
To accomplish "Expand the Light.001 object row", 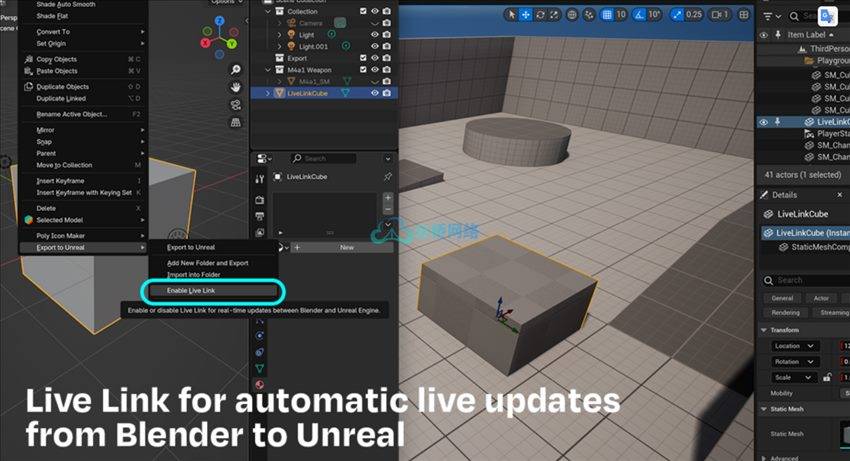I will (279, 47).
